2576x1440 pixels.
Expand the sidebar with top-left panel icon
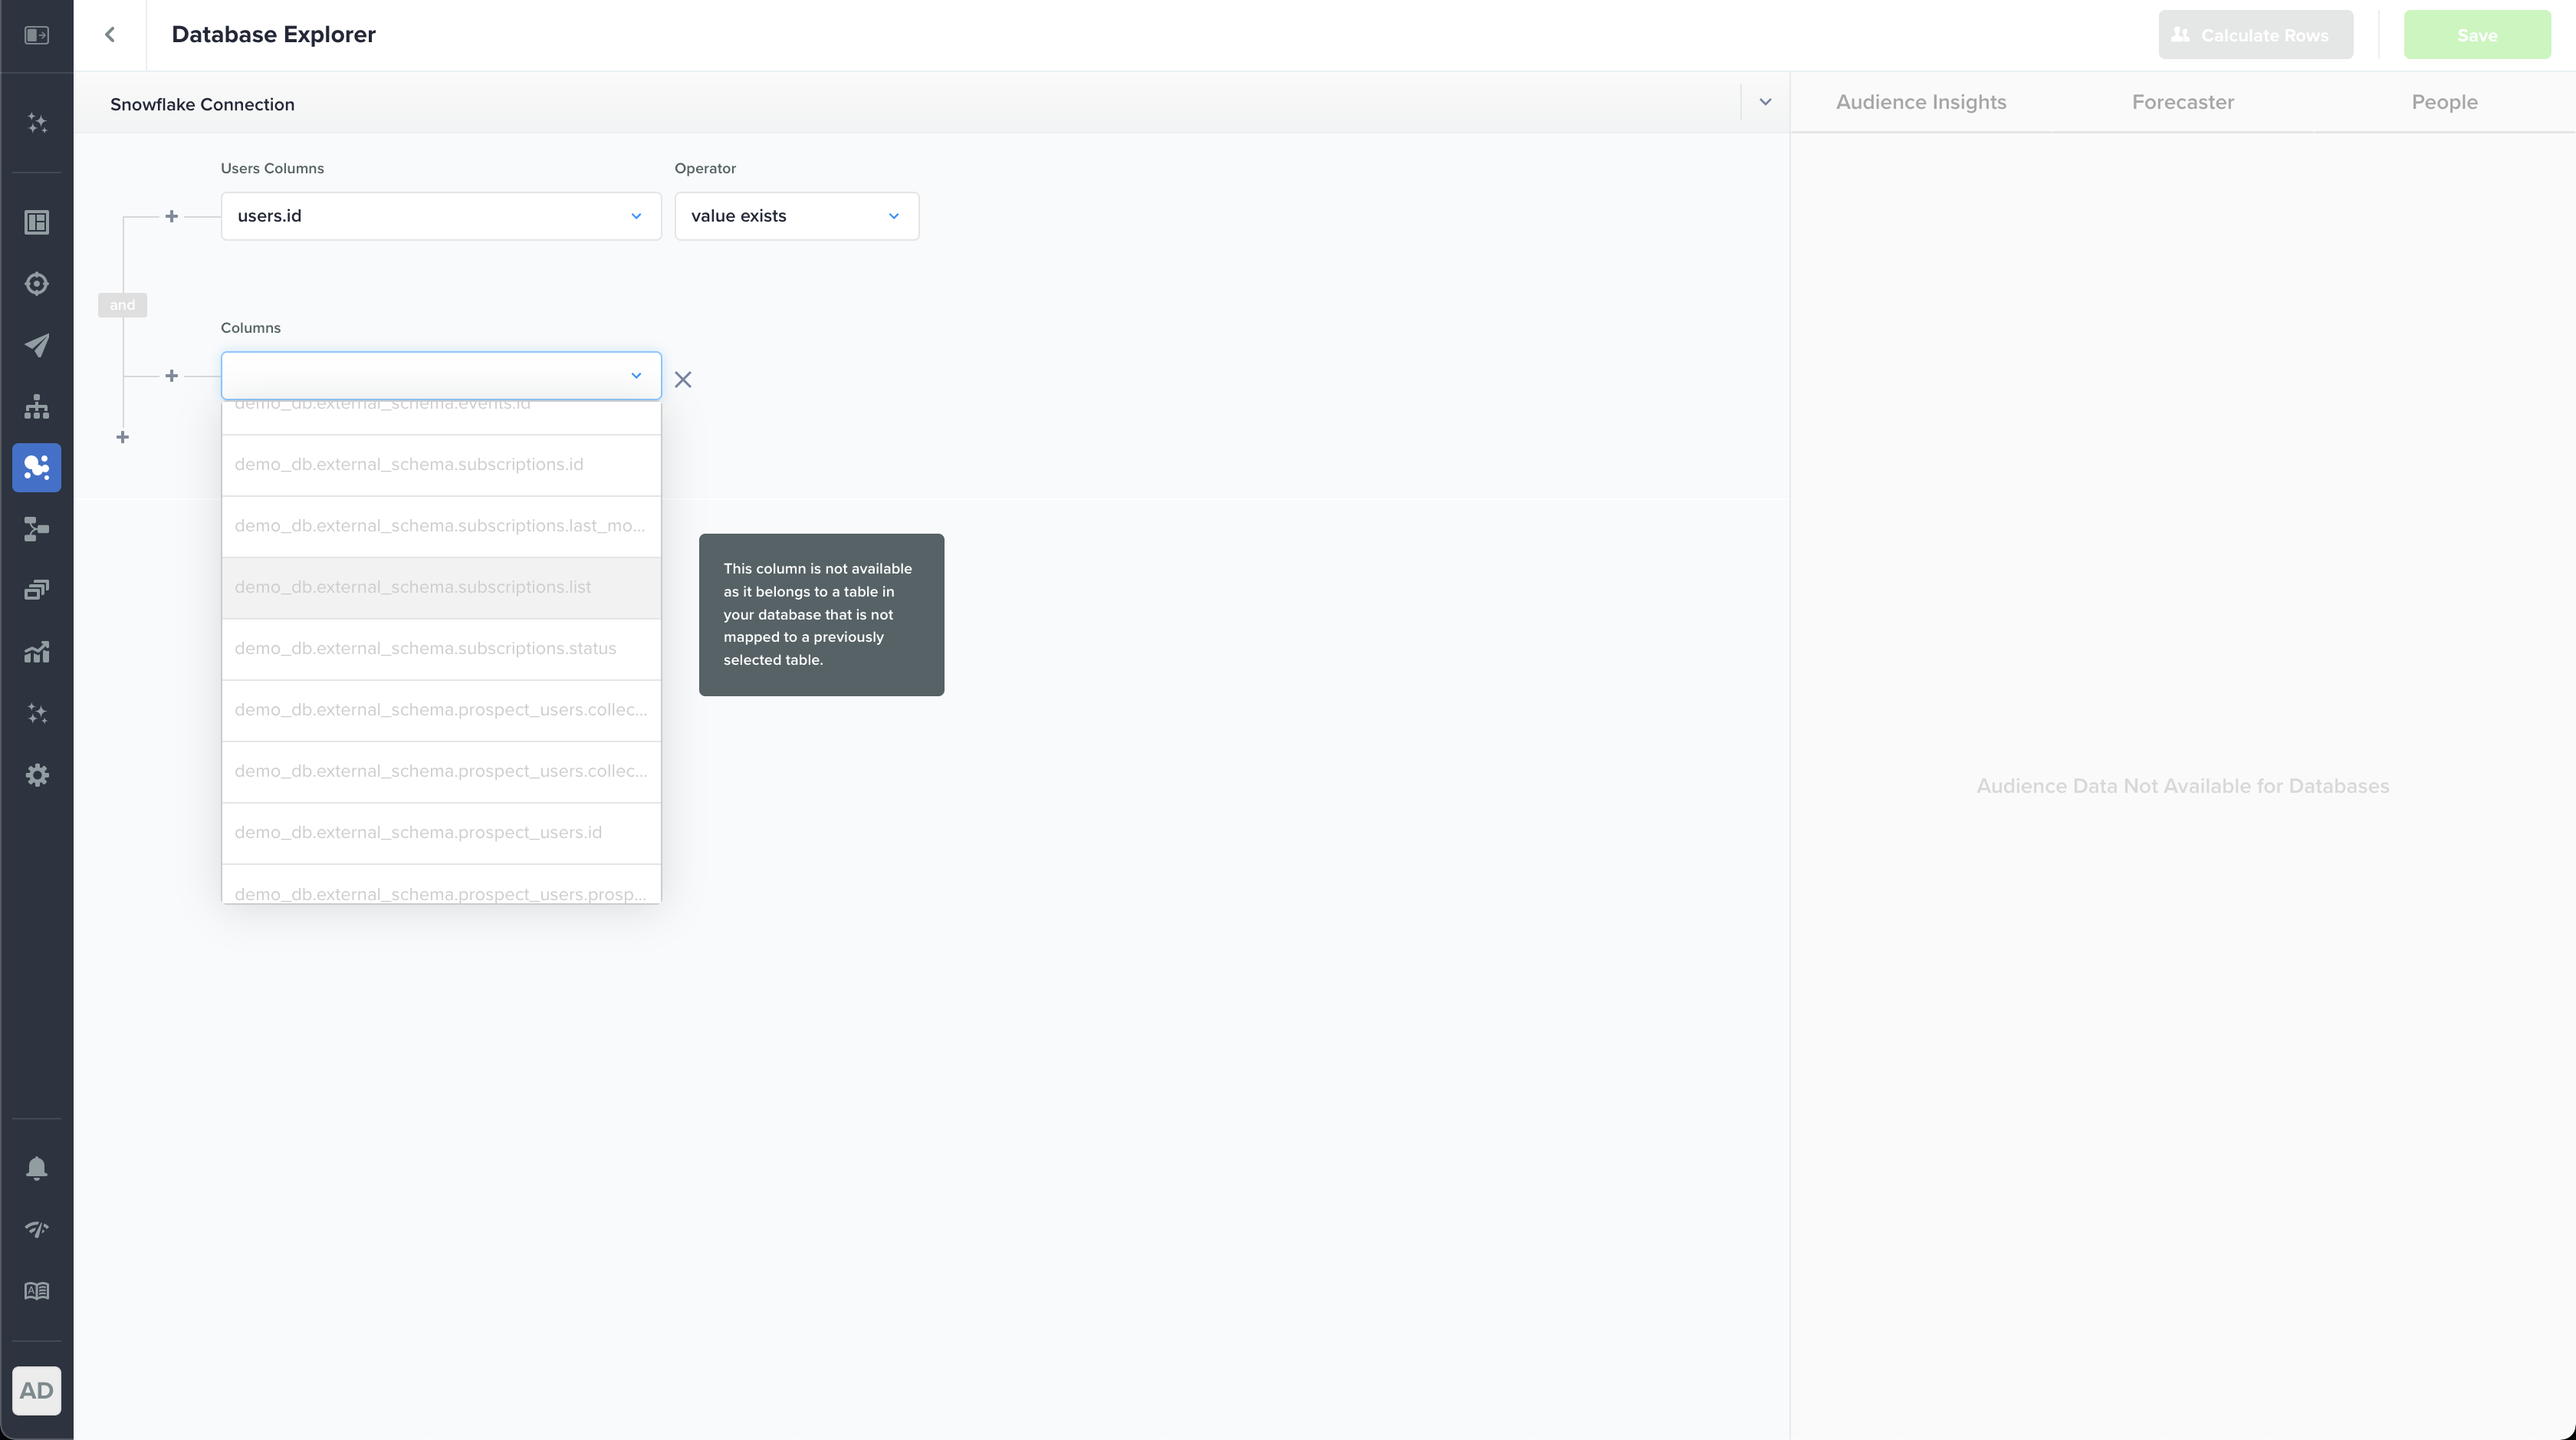pyautogui.click(x=37, y=35)
